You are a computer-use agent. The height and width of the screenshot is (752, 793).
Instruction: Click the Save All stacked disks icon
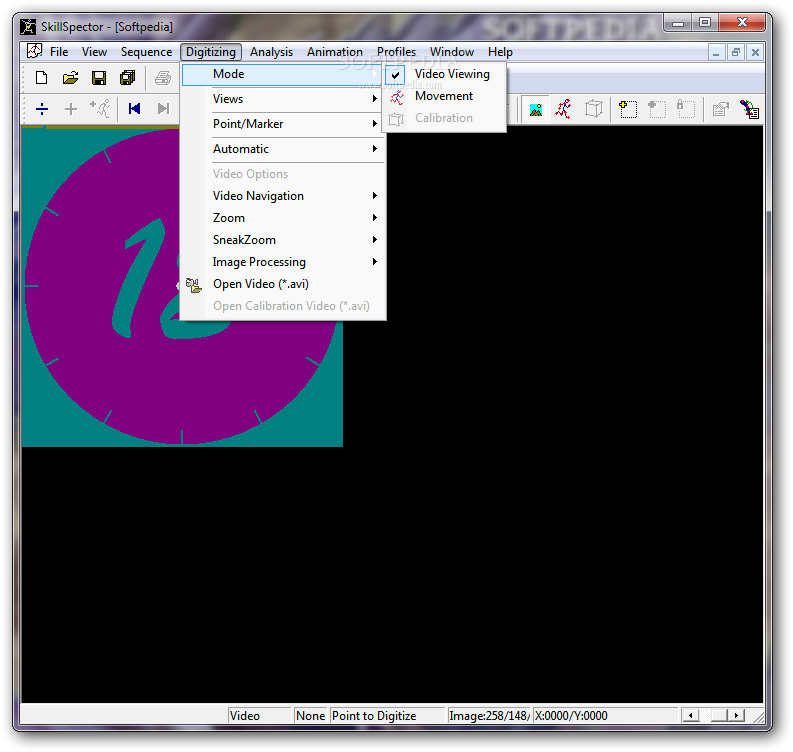[127, 78]
